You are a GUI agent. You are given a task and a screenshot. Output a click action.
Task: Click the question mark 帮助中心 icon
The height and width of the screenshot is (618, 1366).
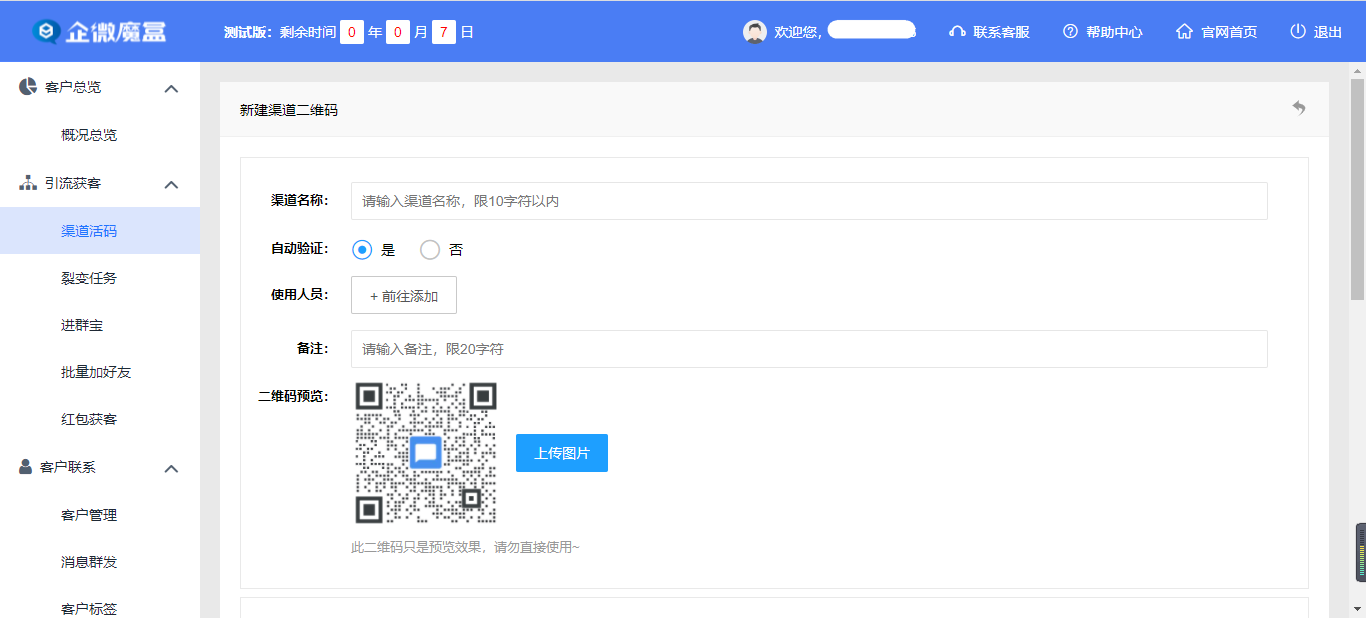click(1070, 32)
